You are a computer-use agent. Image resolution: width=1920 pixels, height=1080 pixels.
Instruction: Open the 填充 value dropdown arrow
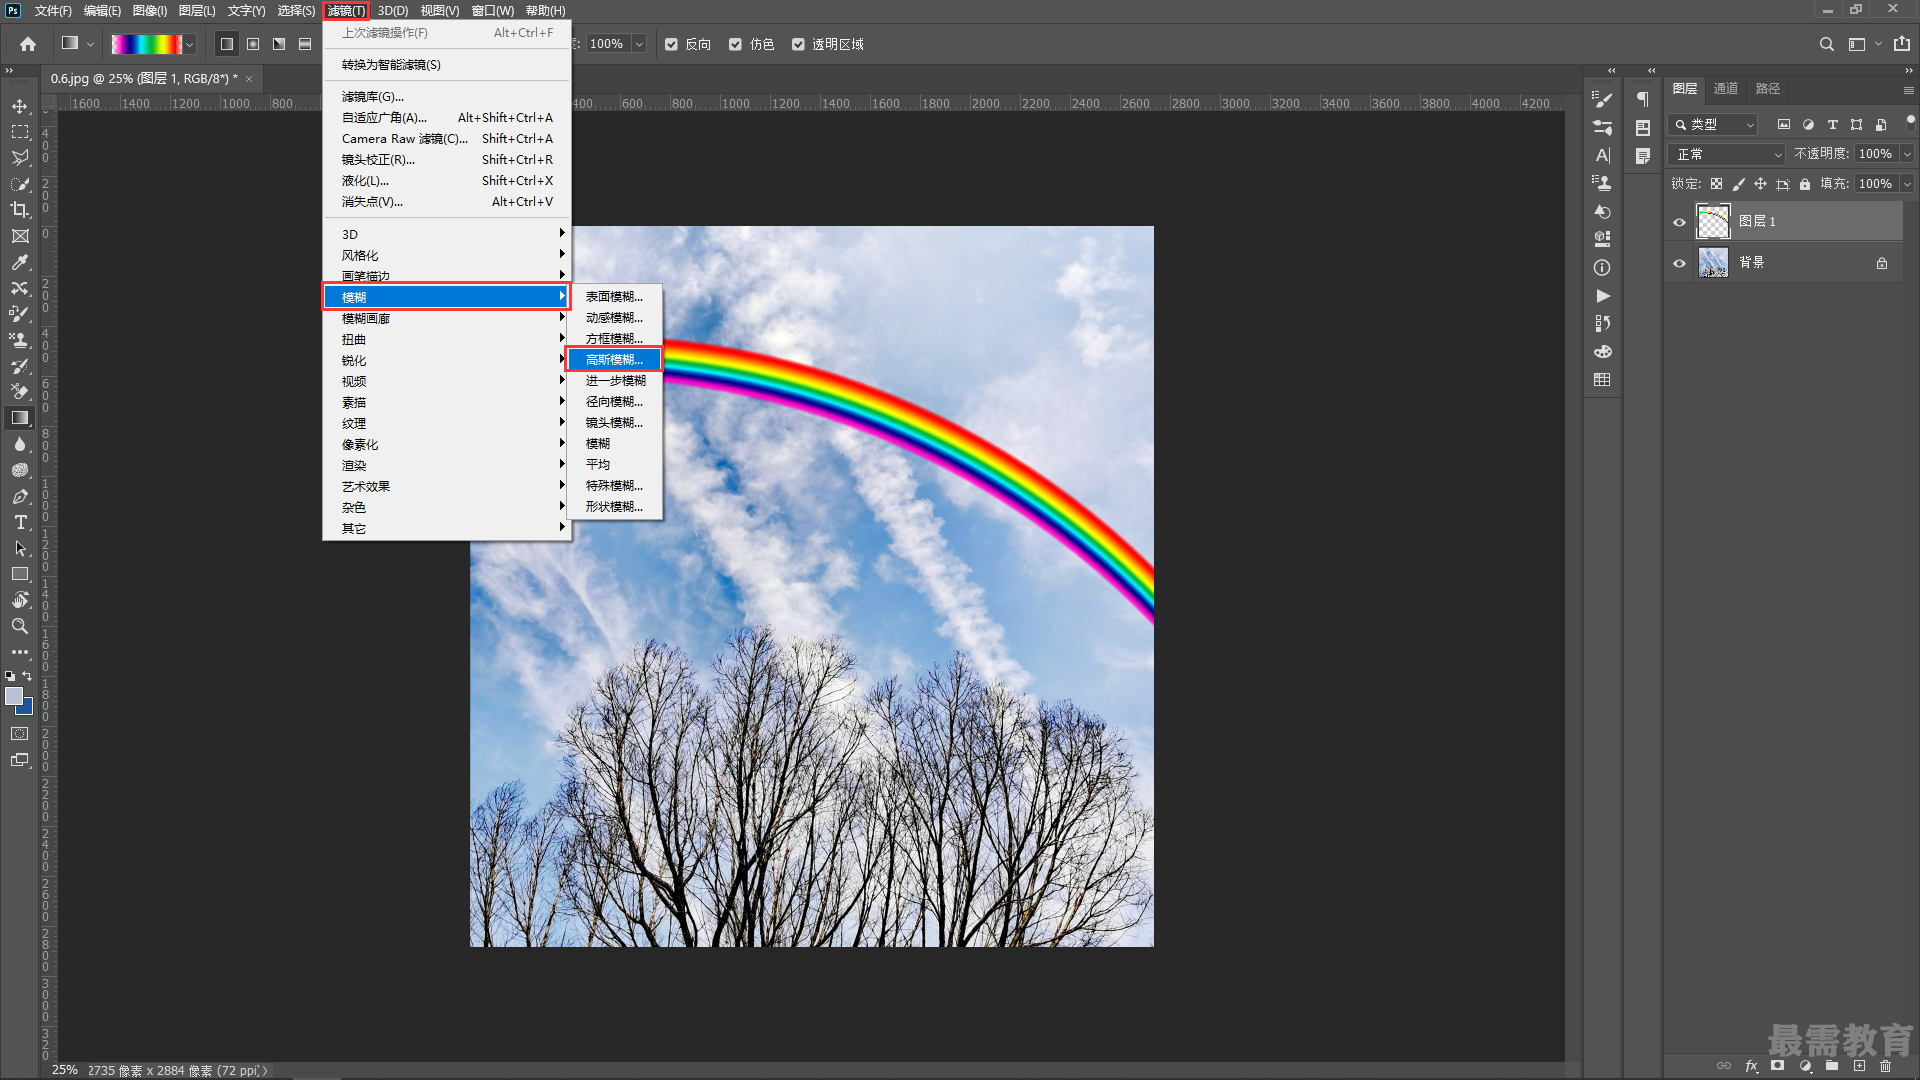pyautogui.click(x=1907, y=184)
